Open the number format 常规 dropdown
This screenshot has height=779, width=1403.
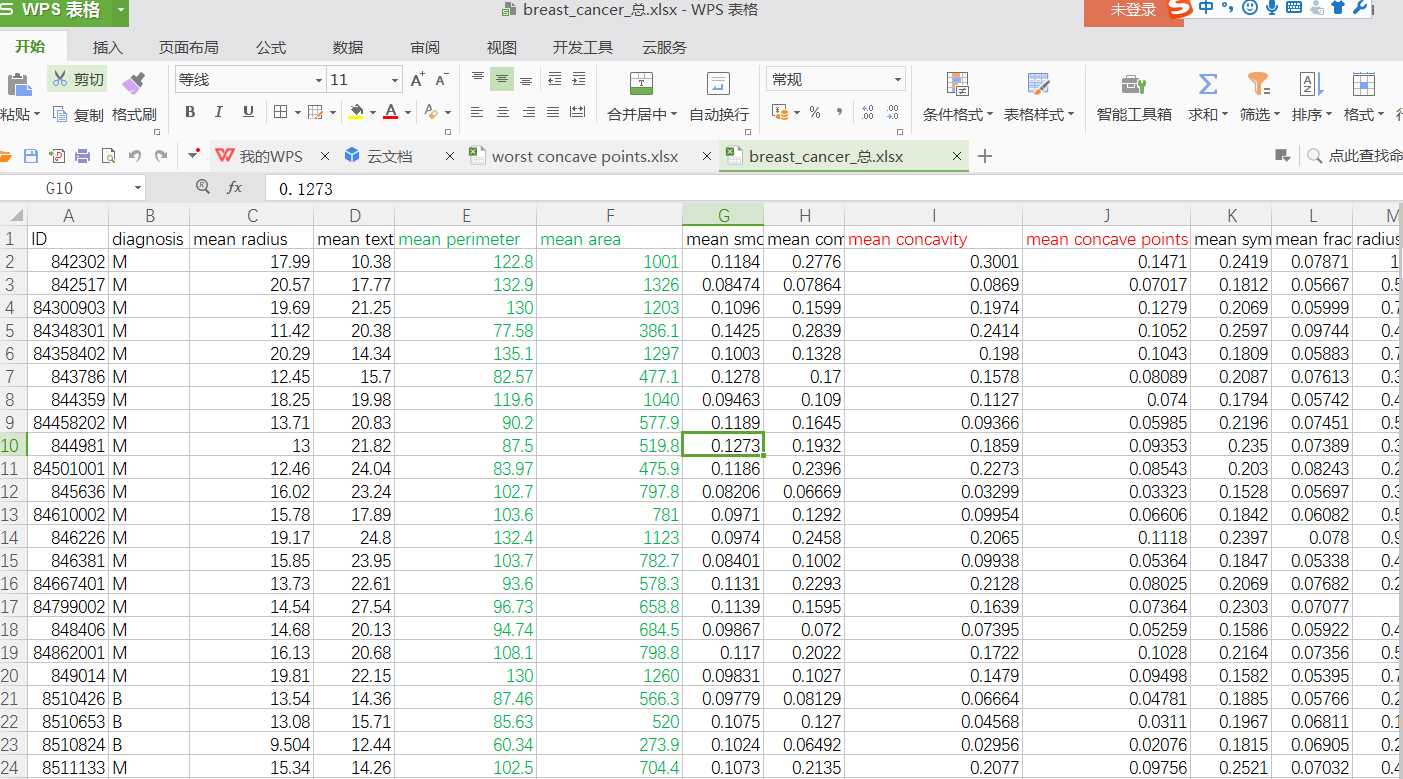pyautogui.click(x=897, y=80)
